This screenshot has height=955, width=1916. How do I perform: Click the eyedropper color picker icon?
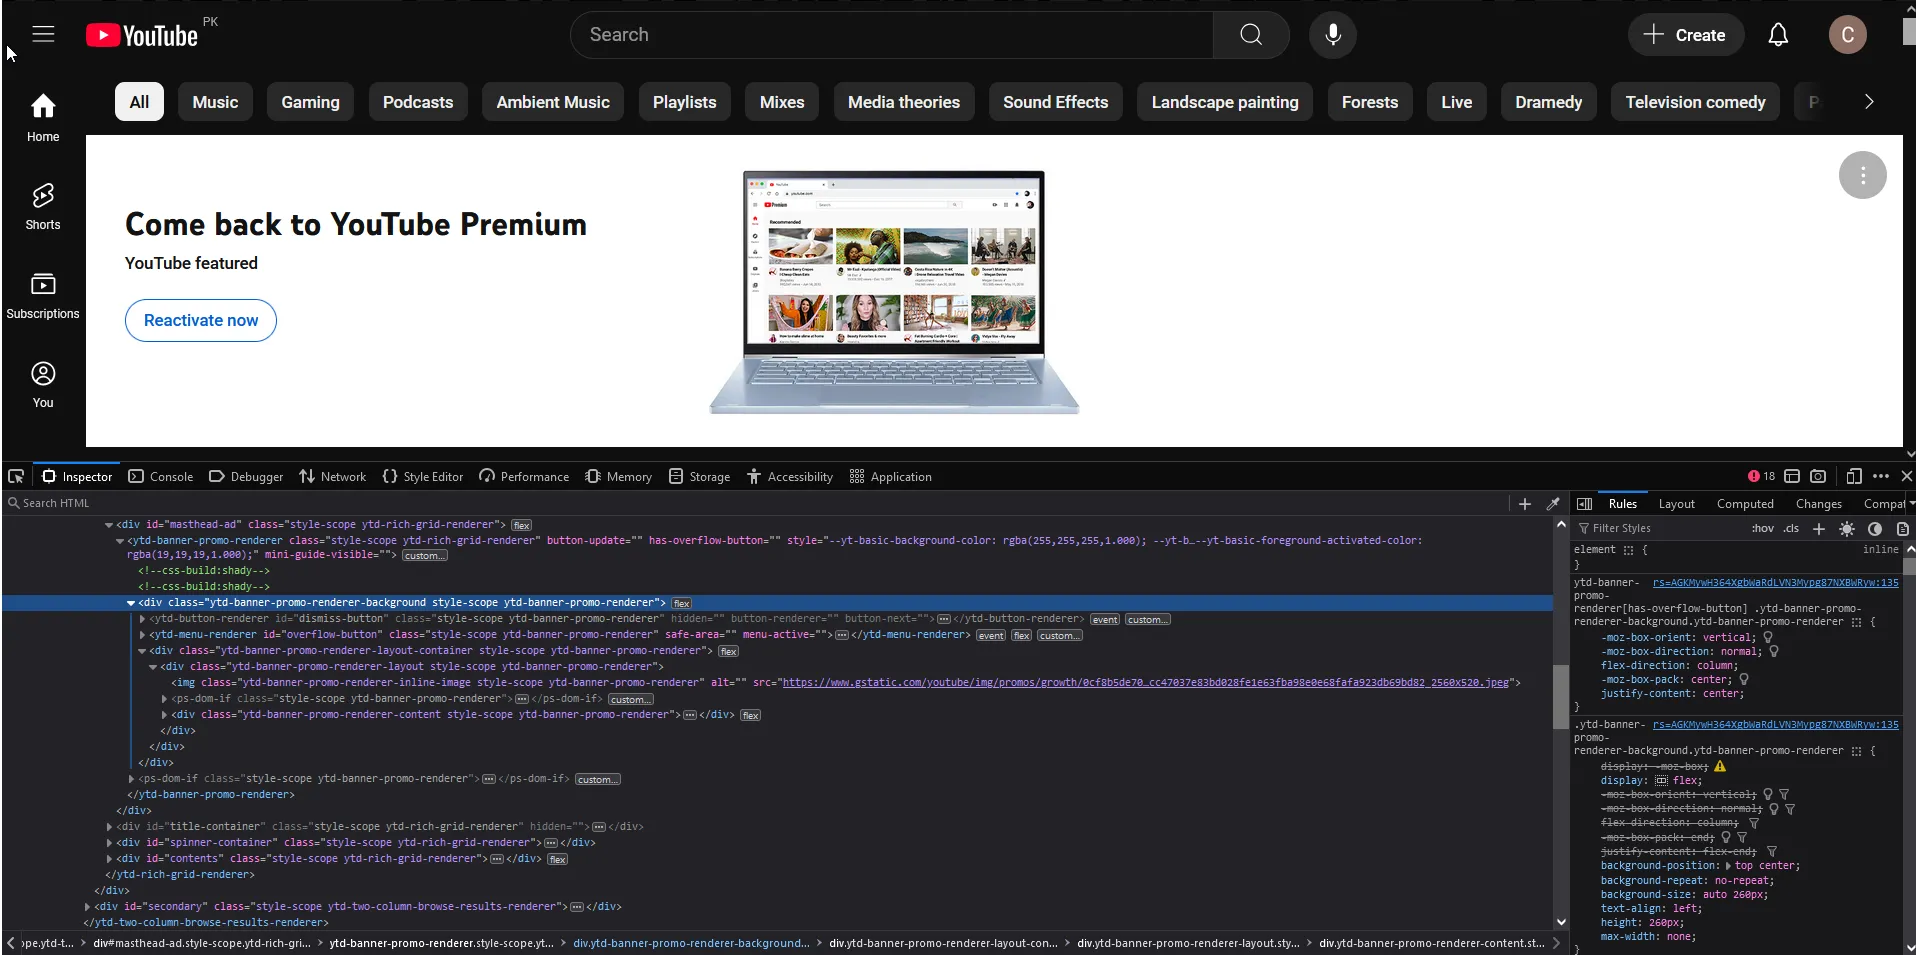[x=1553, y=504]
